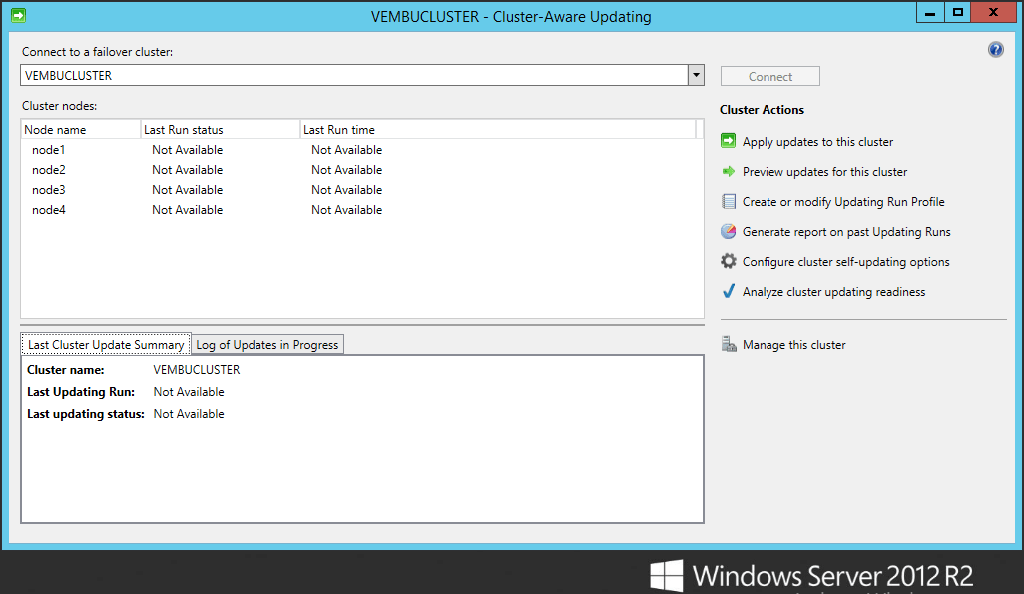The image size is (1024, 594).
Task: Click the Connect button
Action: pos(770,76)
